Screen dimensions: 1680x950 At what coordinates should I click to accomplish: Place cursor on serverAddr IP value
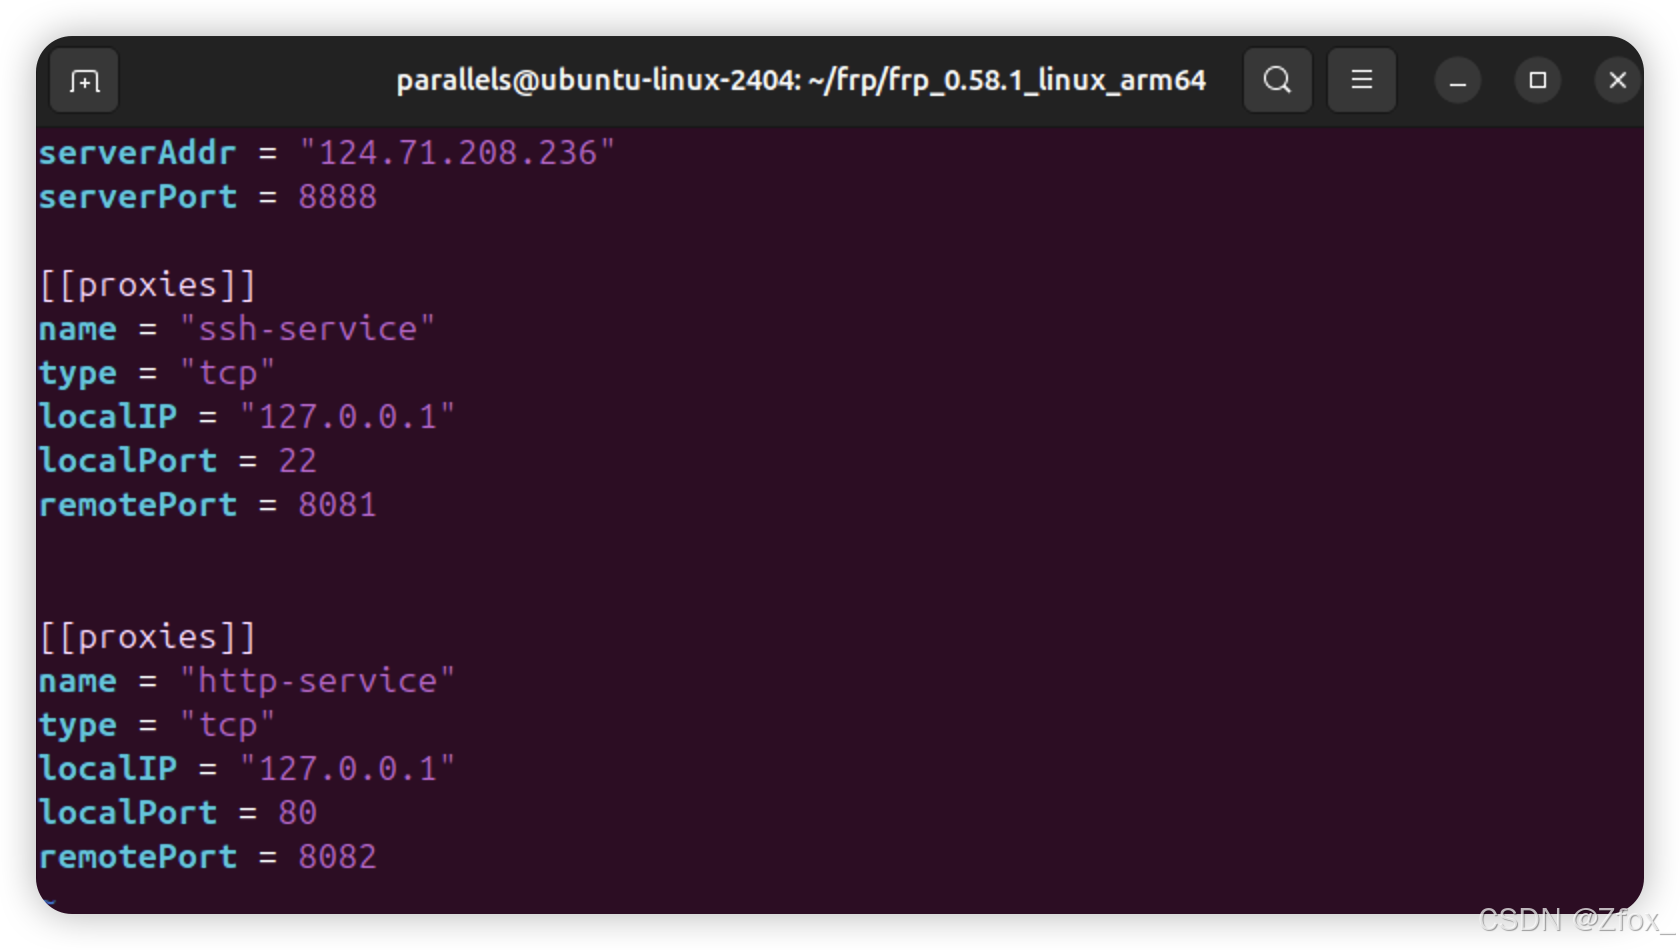click(x=457, y=153)
